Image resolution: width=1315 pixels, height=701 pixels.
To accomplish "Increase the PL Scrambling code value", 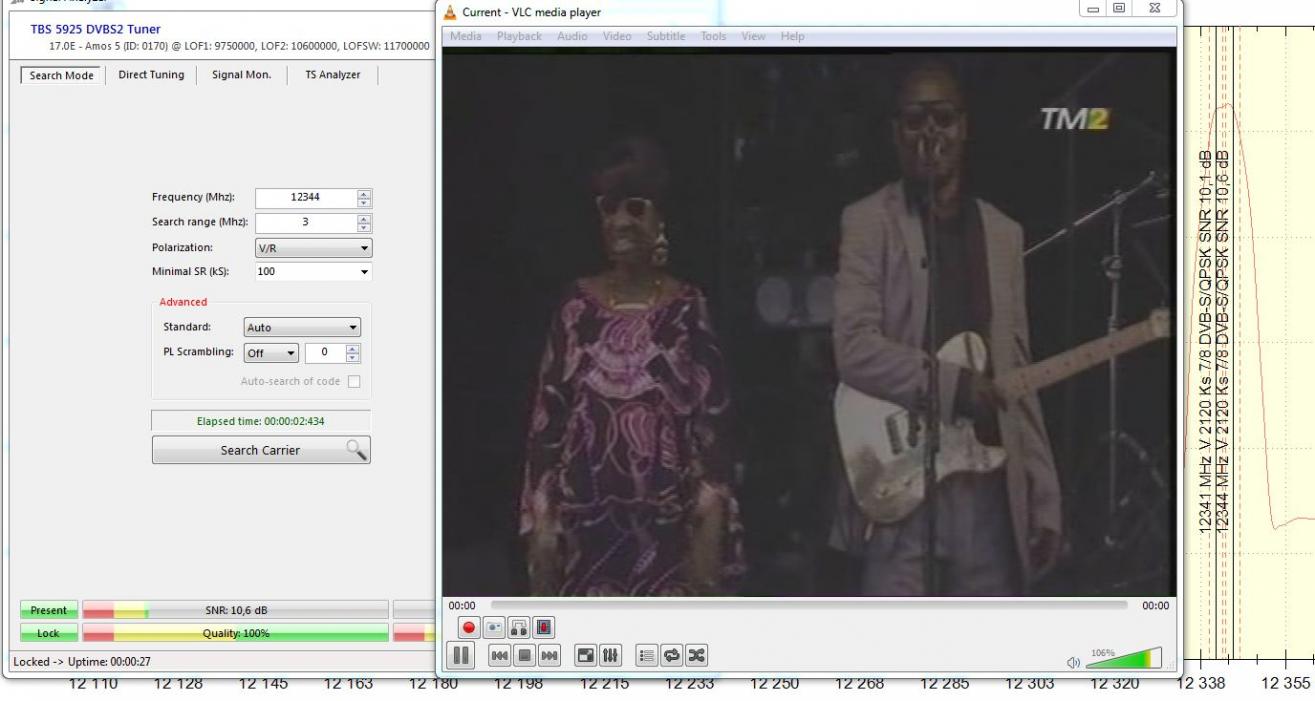I will 353,348.
